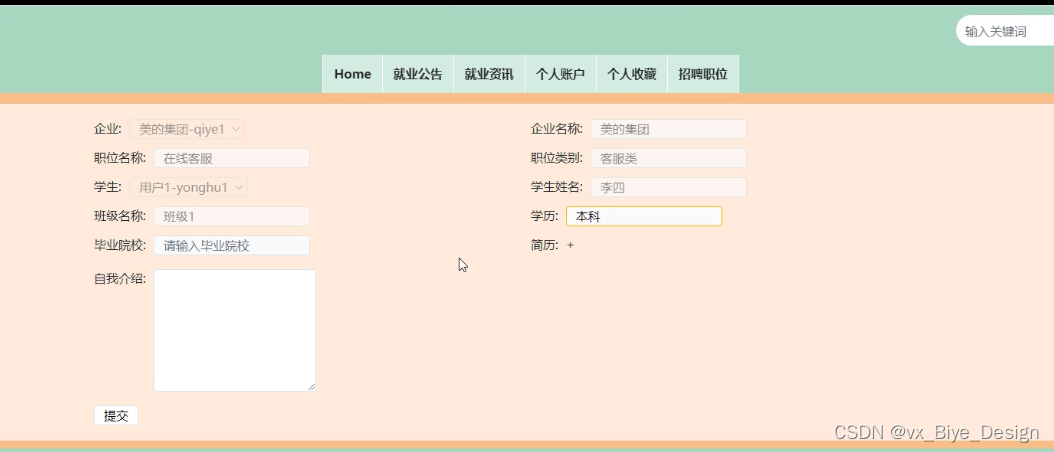This screenshot has width=1054, height=452.
Task: Click the 学历: label text
Action: 544,216
